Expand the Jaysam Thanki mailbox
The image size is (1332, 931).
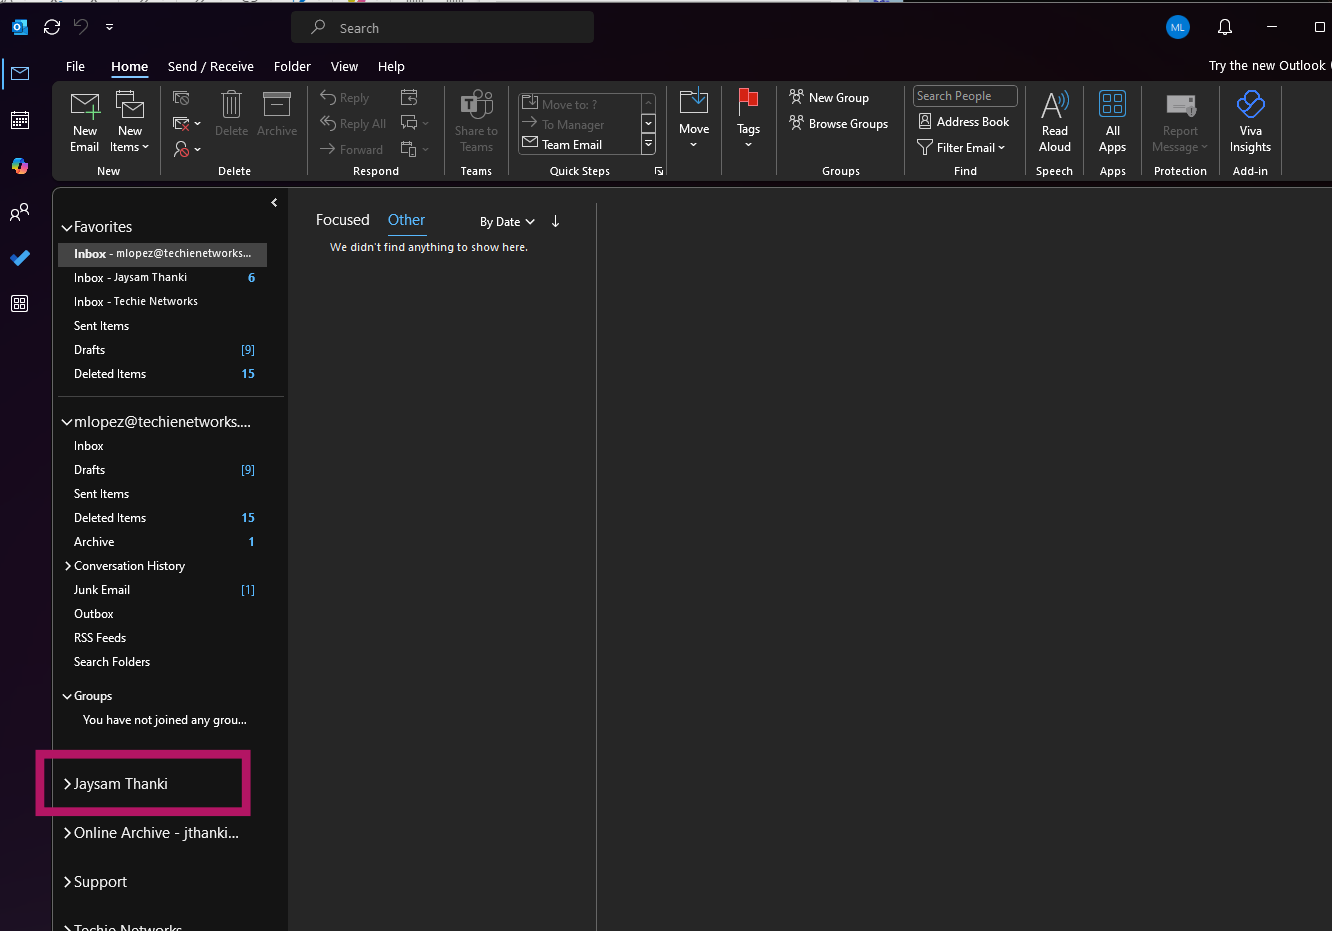pos(68,784)
